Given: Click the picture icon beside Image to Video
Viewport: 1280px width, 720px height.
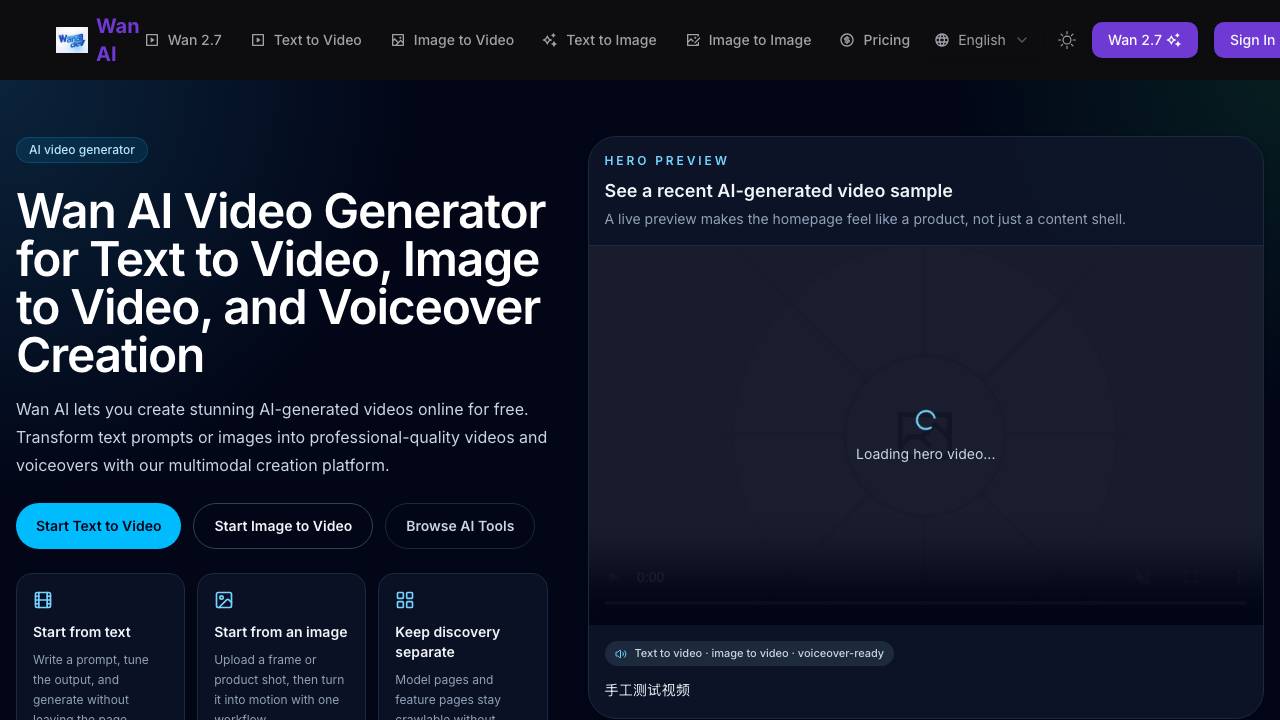Looking at the screenshot, I should (398, 40).
